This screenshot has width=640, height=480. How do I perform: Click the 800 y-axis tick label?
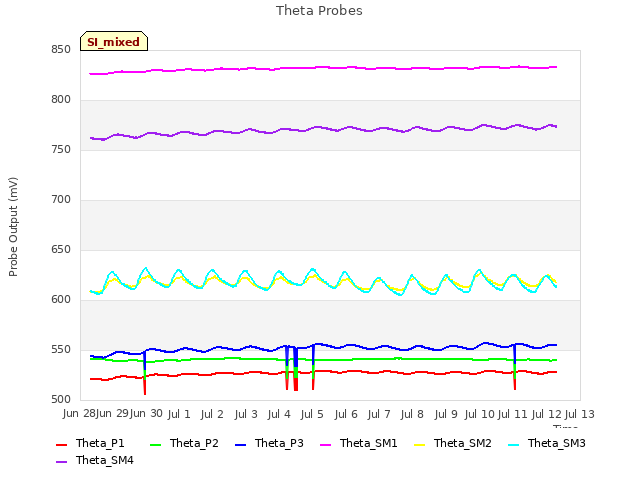point(61,100)
